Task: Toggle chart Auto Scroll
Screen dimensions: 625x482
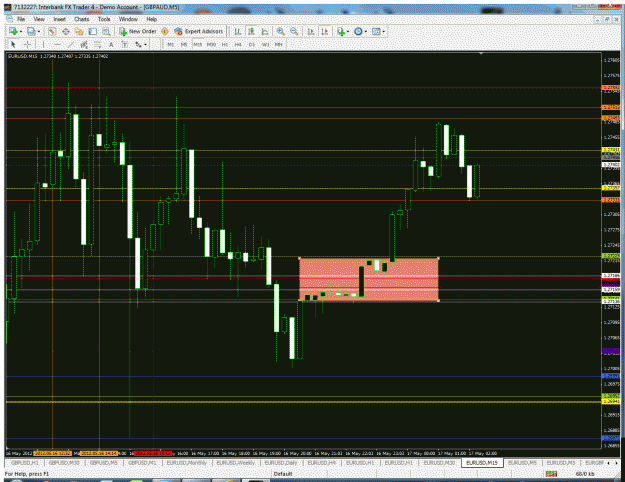Action: click(311, 31)
